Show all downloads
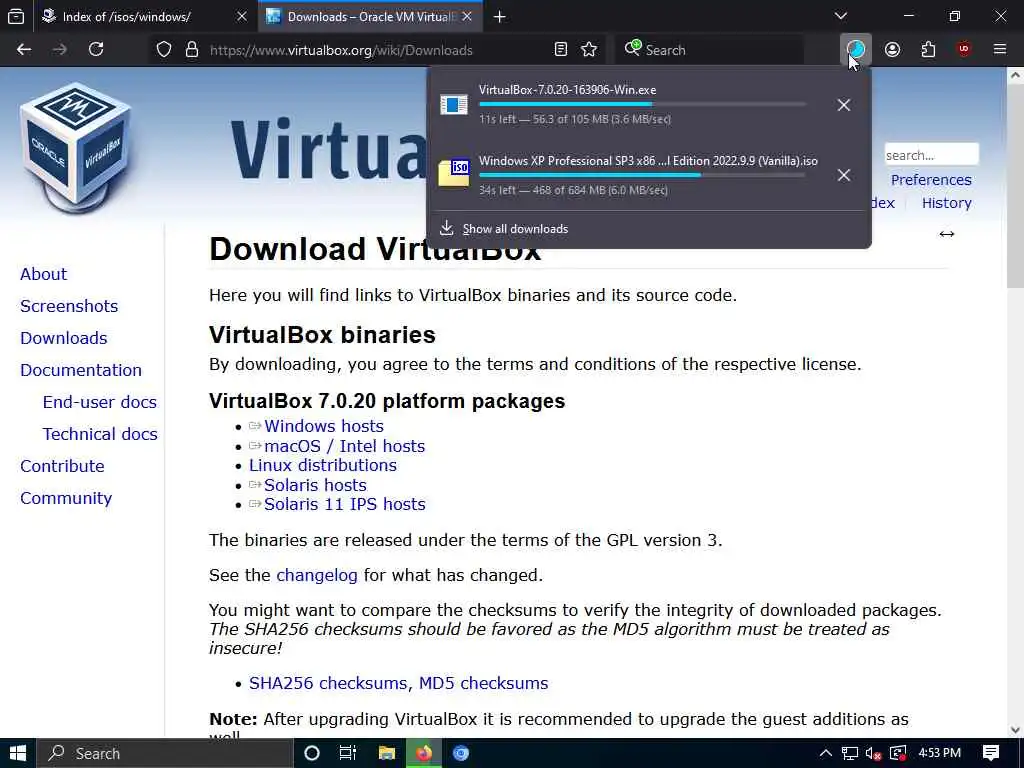This screenshot has width=1024, height=768. (x=515, y=229)
